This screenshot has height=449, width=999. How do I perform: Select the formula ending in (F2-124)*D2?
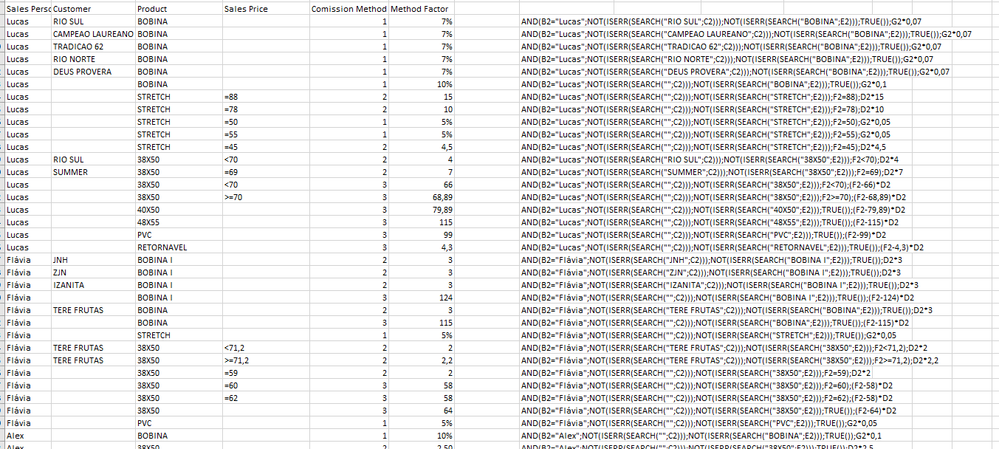717,297
